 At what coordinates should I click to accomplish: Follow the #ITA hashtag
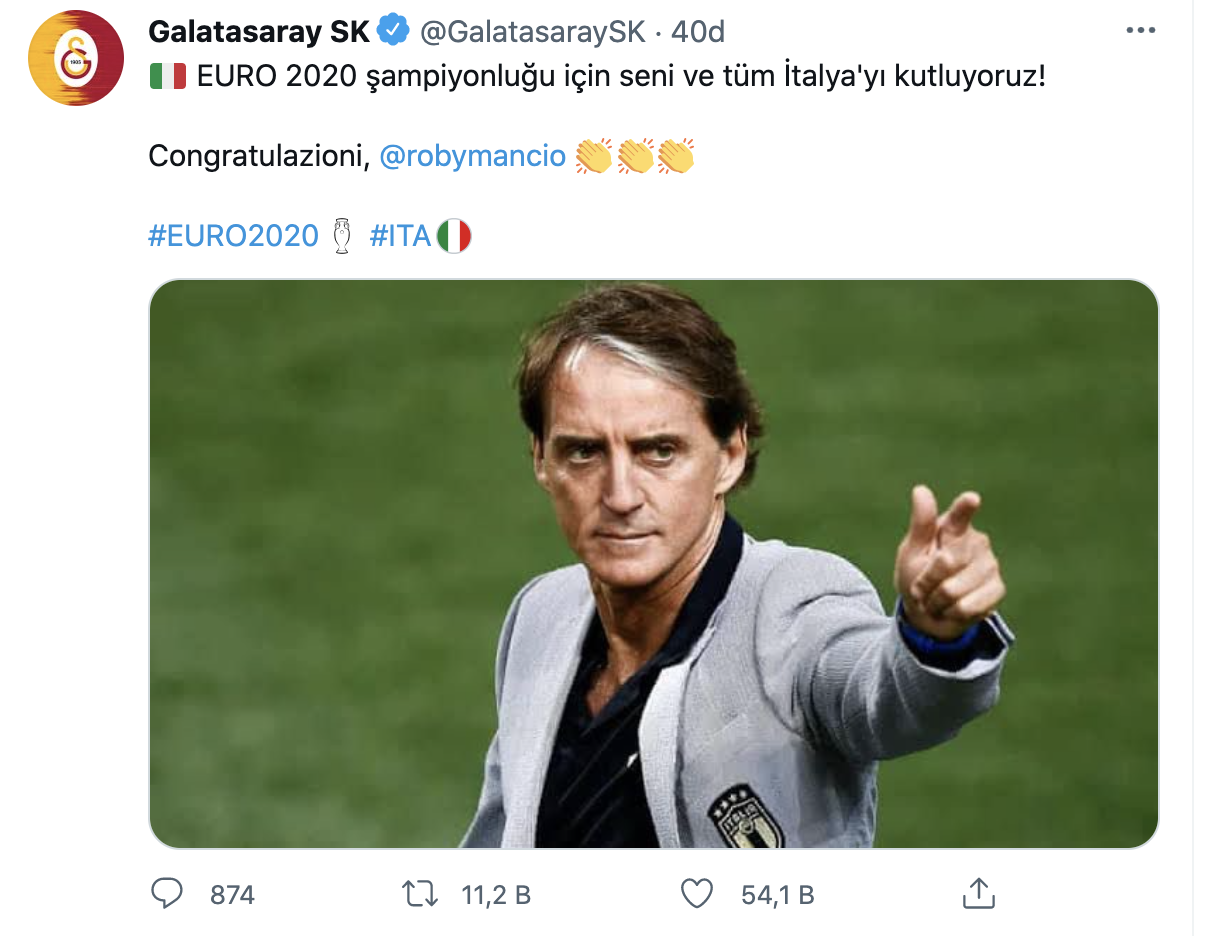pyautogui.click(x=400, y=236)
